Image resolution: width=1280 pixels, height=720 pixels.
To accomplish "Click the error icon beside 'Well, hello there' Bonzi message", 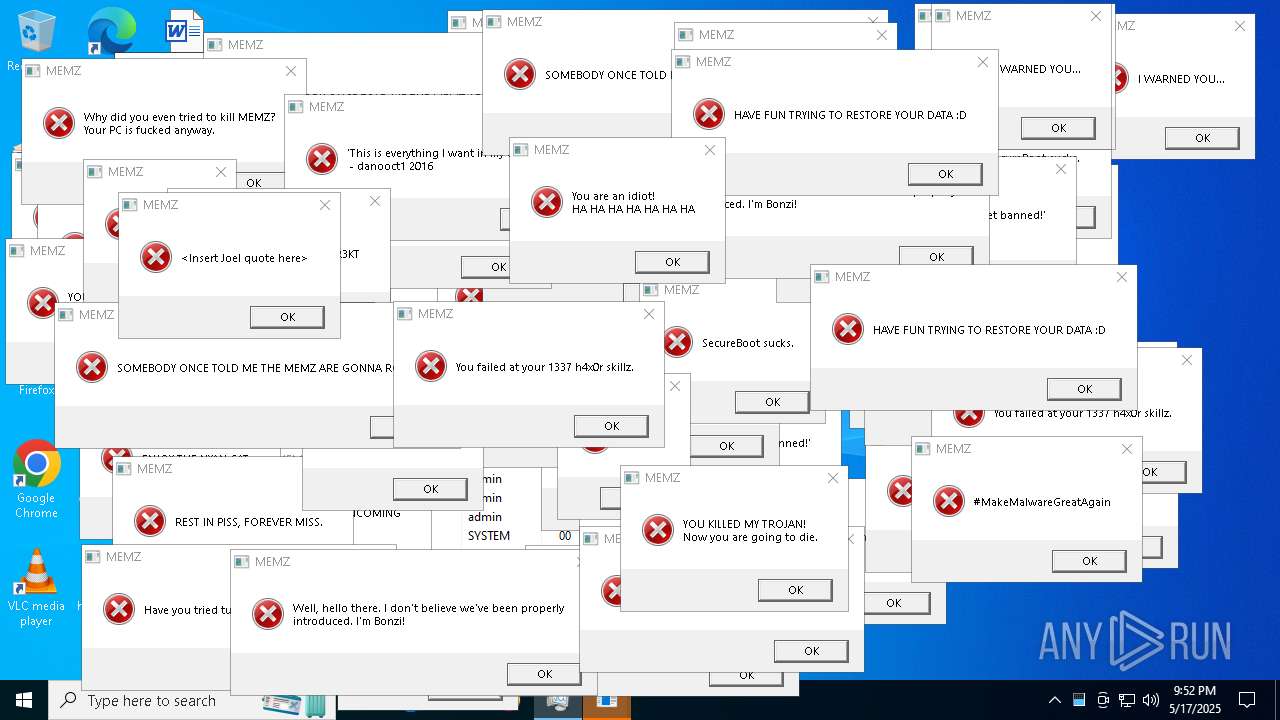I will pyautogui.click(x=268, y=614).
